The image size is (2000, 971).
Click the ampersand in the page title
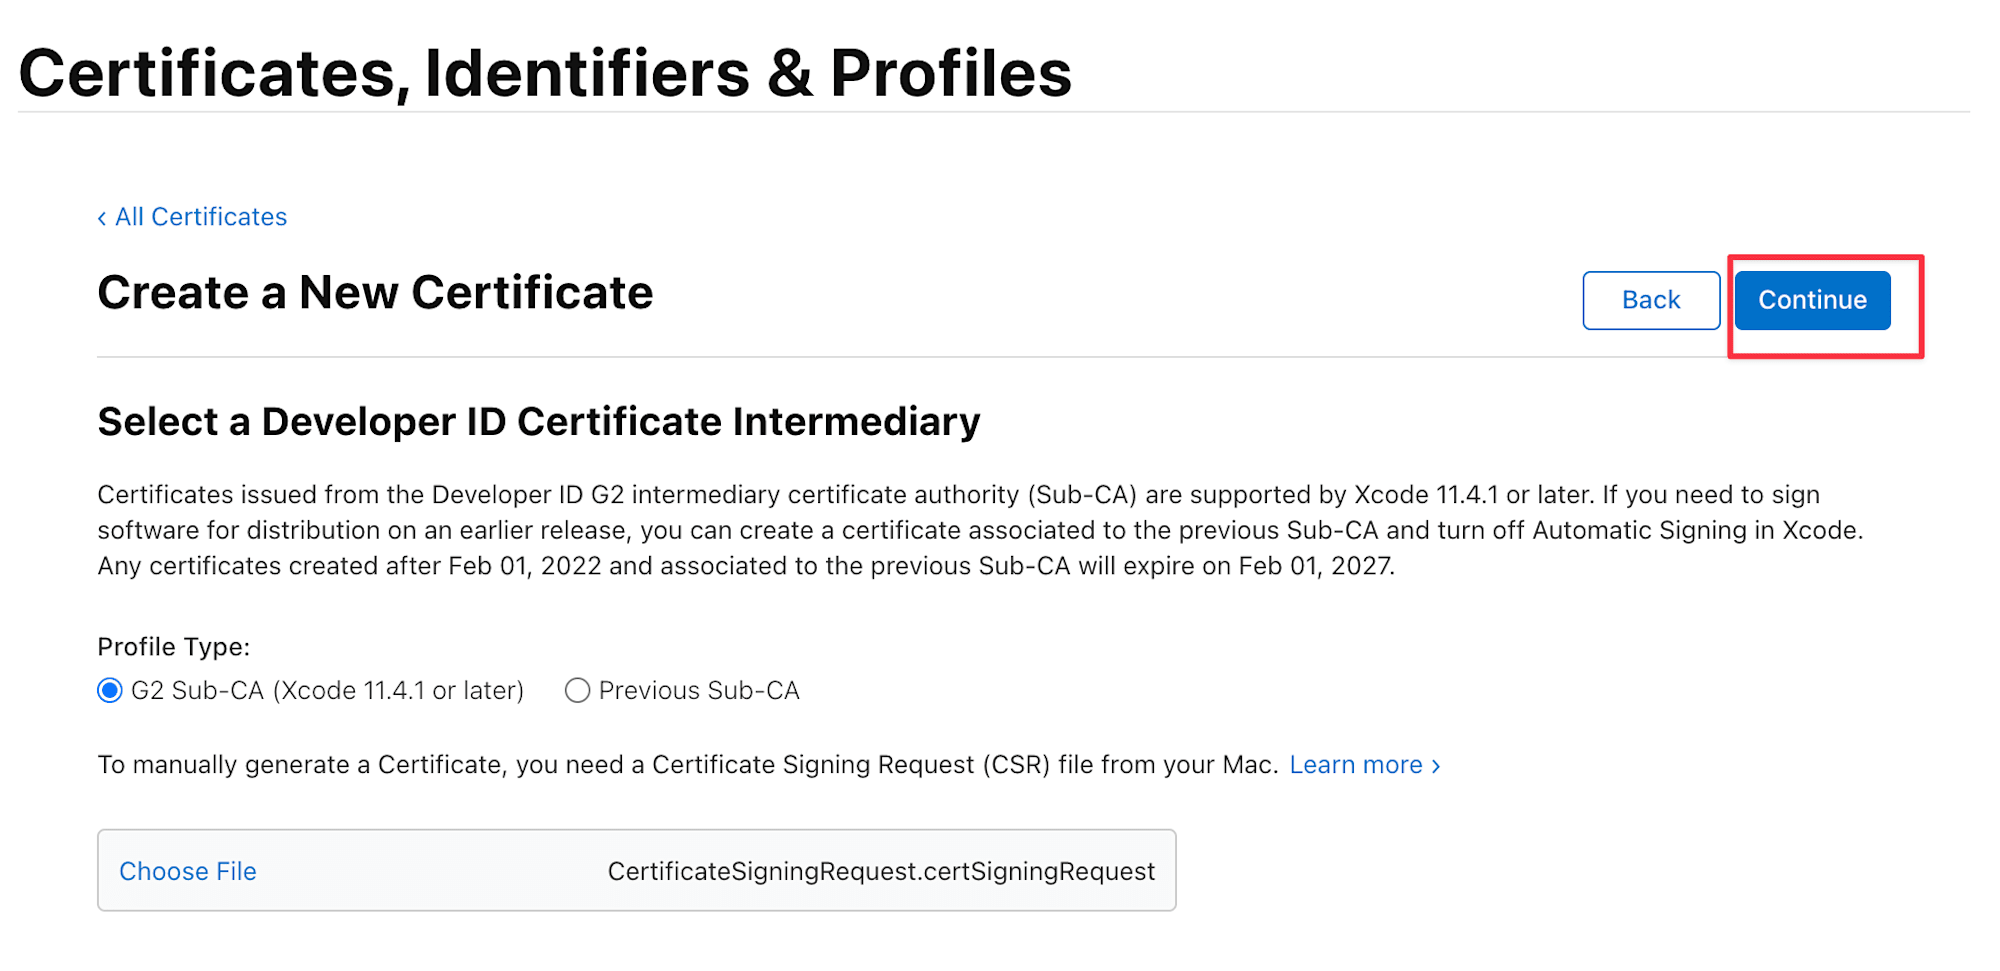point(790,74)
